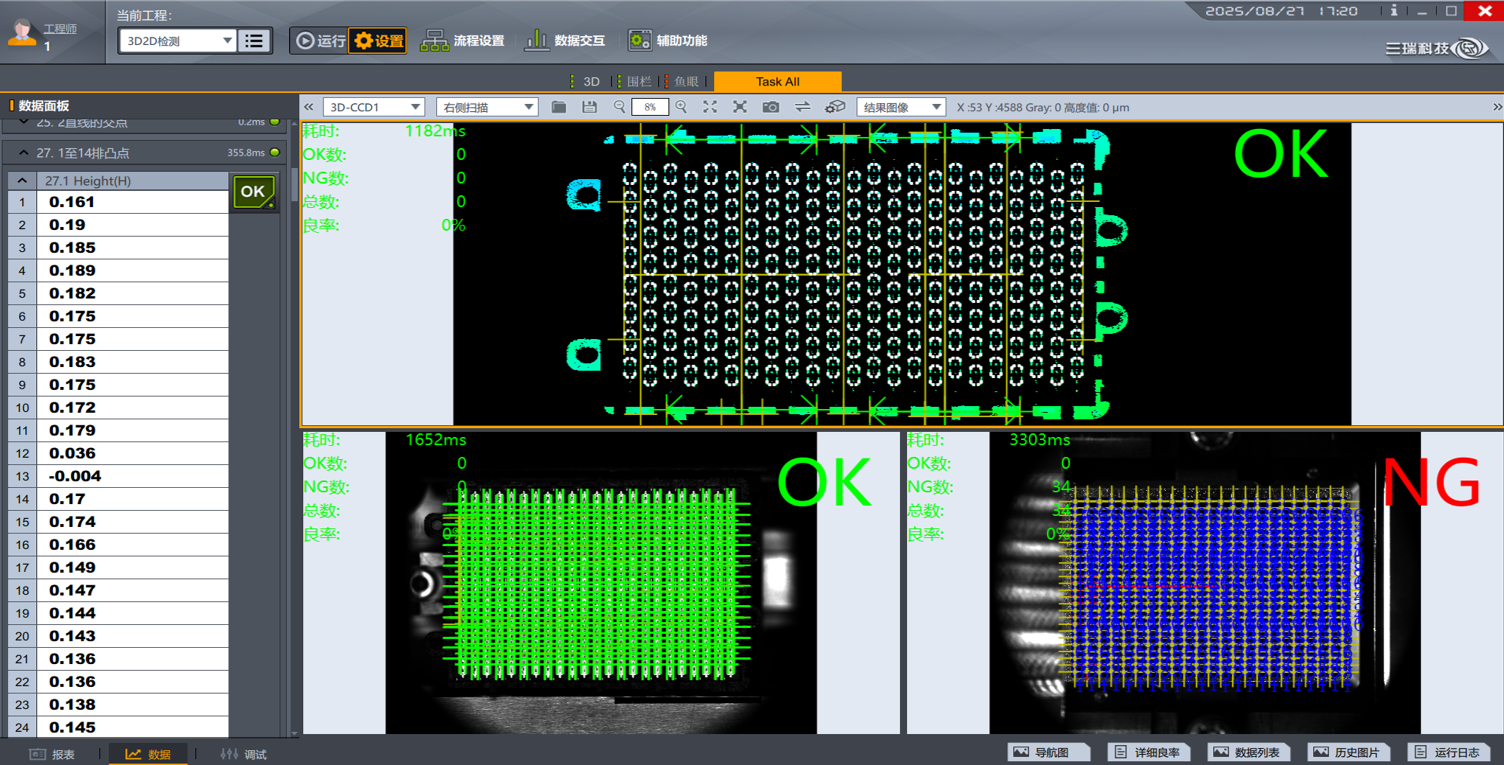
Task: Click the swap arrows icon
Action: pyautogui.click(x=802, y=107)
